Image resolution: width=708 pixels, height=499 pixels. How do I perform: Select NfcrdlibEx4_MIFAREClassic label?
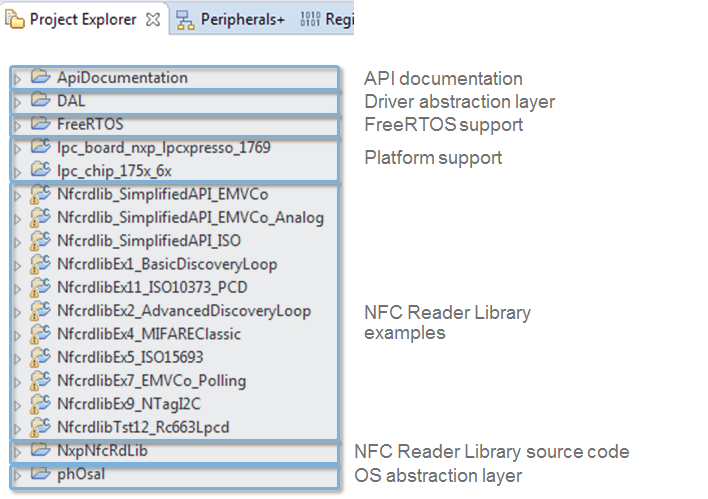[149, 334]
